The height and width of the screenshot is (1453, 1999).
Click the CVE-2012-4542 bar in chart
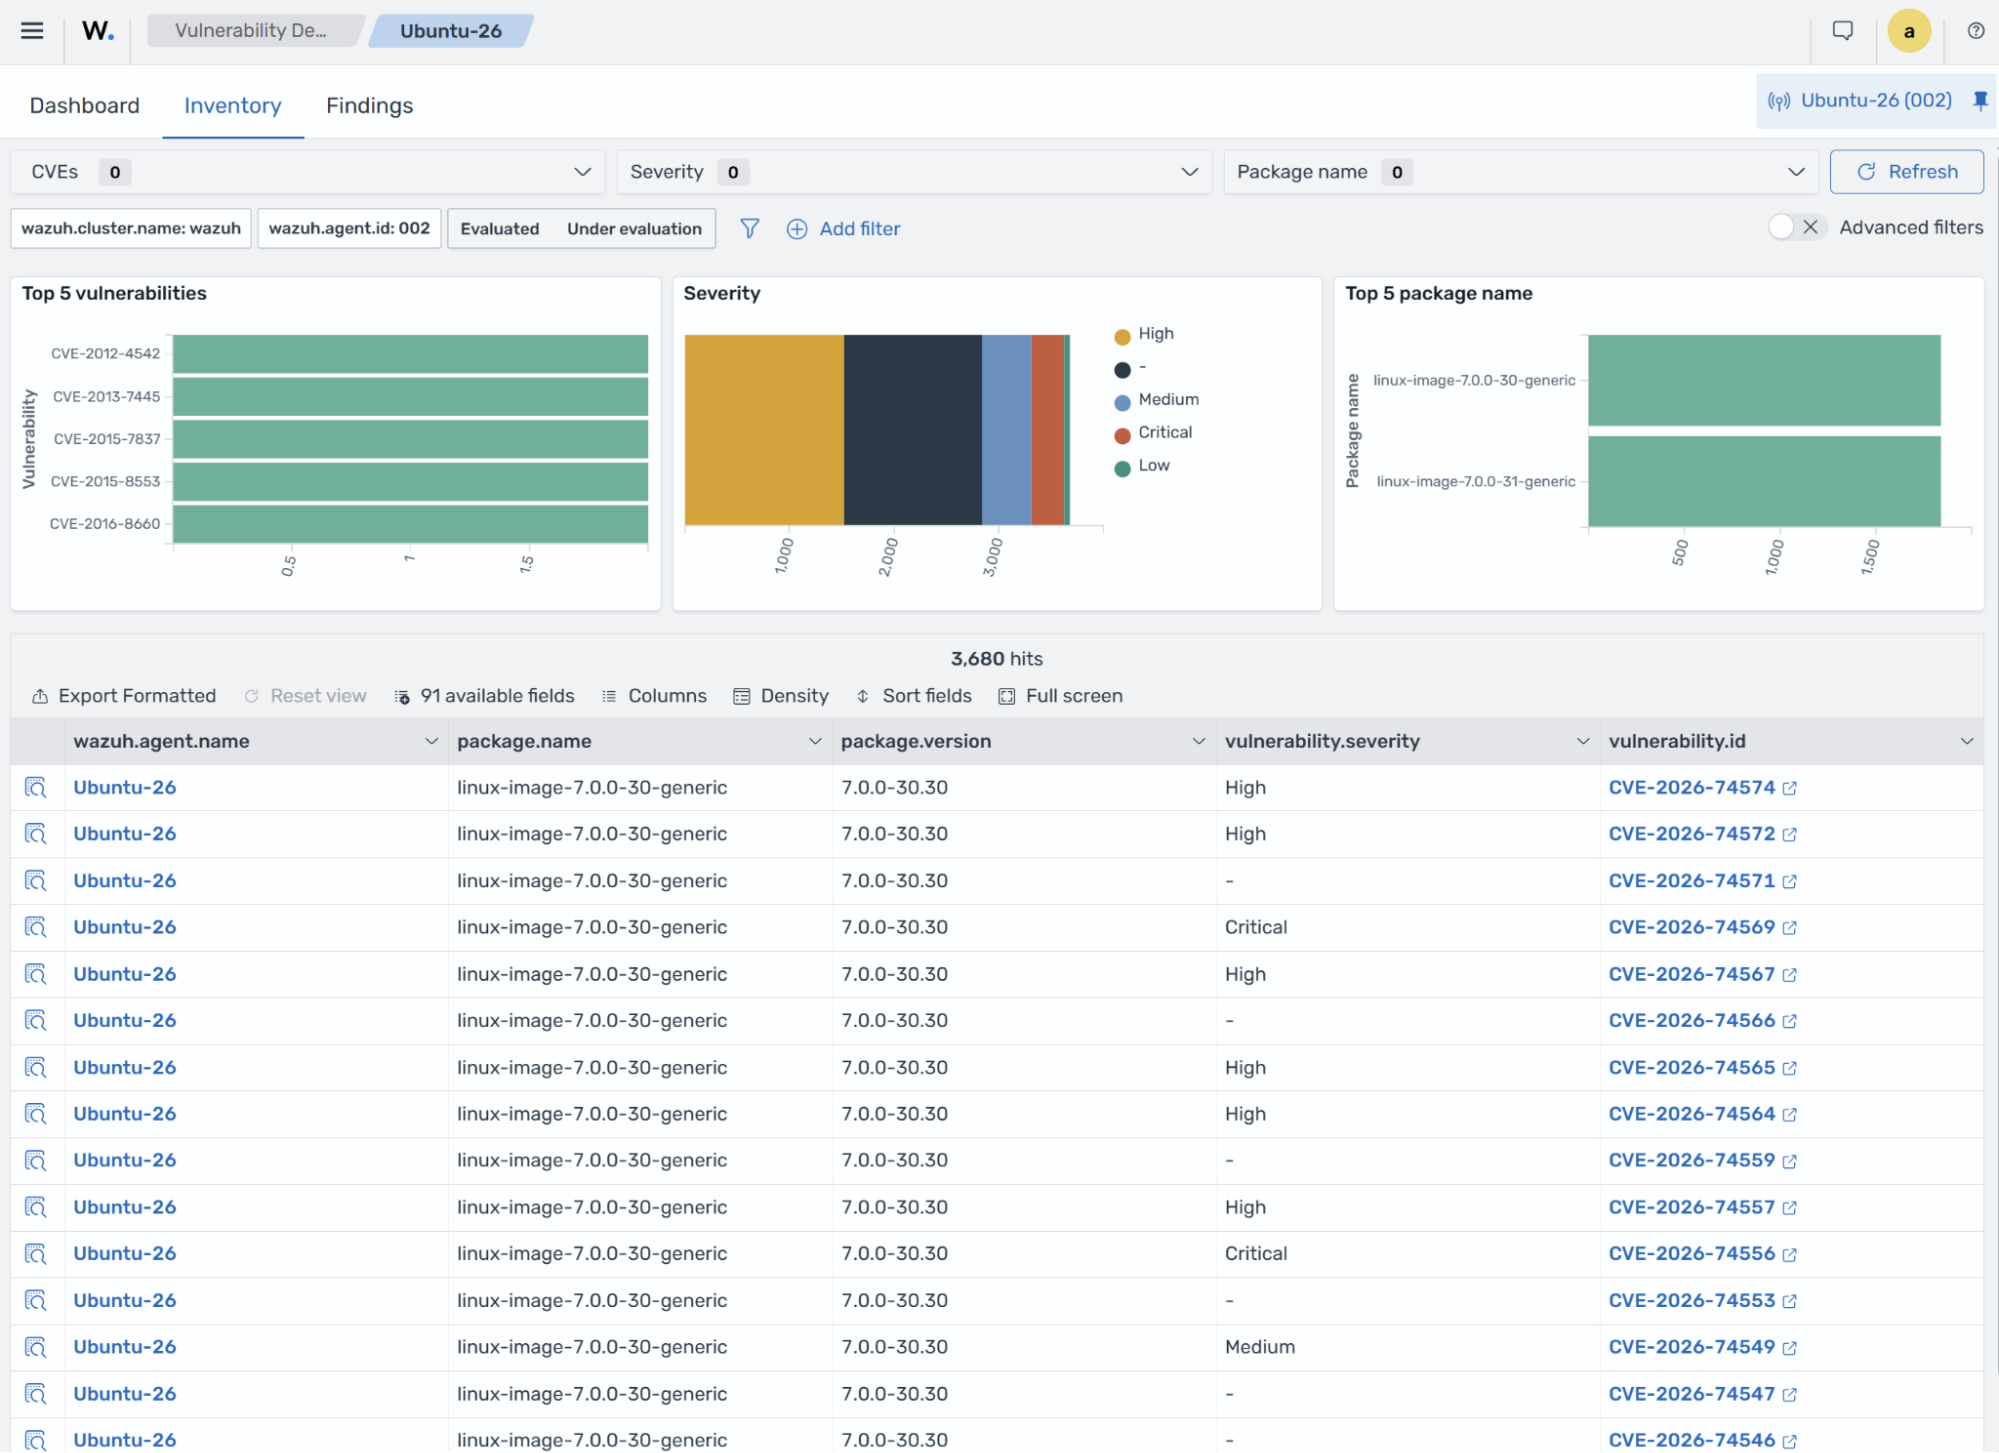pyautogui.click(x=410, y=354)
